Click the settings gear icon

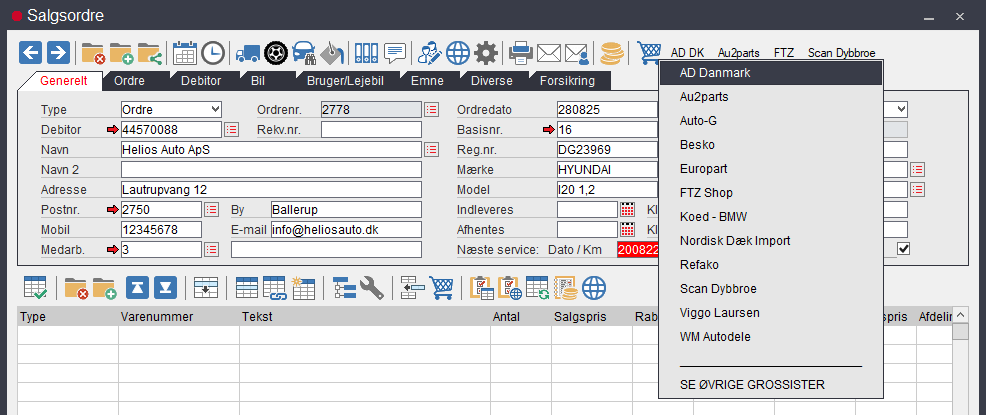click(486, 53)
